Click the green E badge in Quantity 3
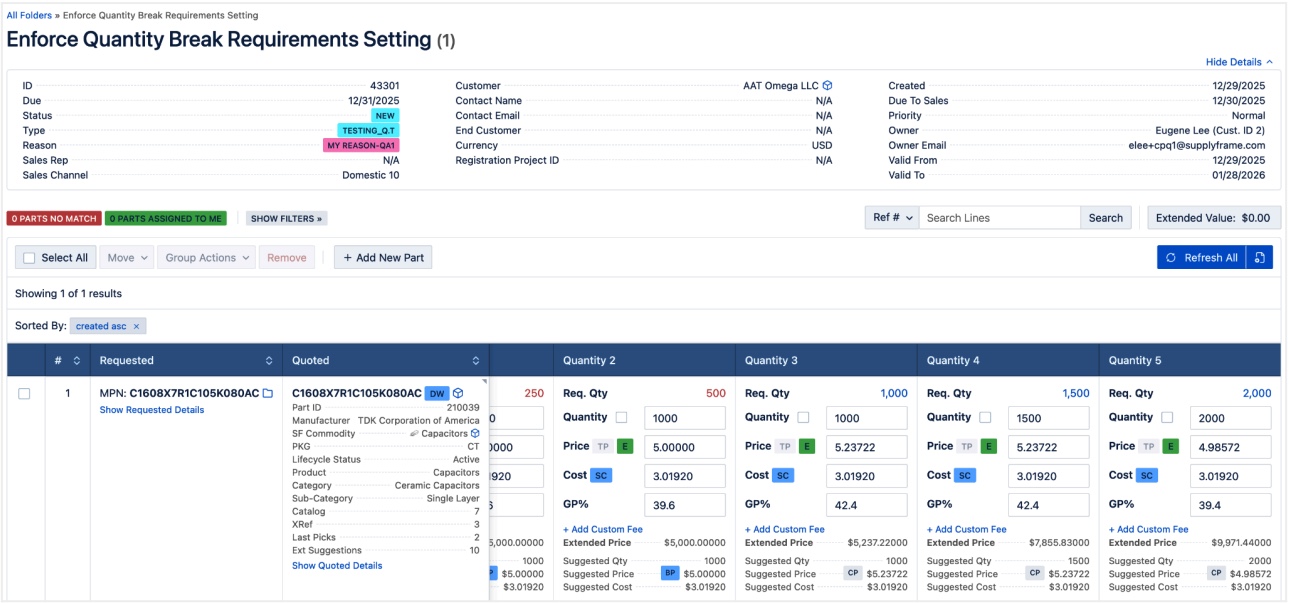 pyautogui.click(x=806, y=447)
